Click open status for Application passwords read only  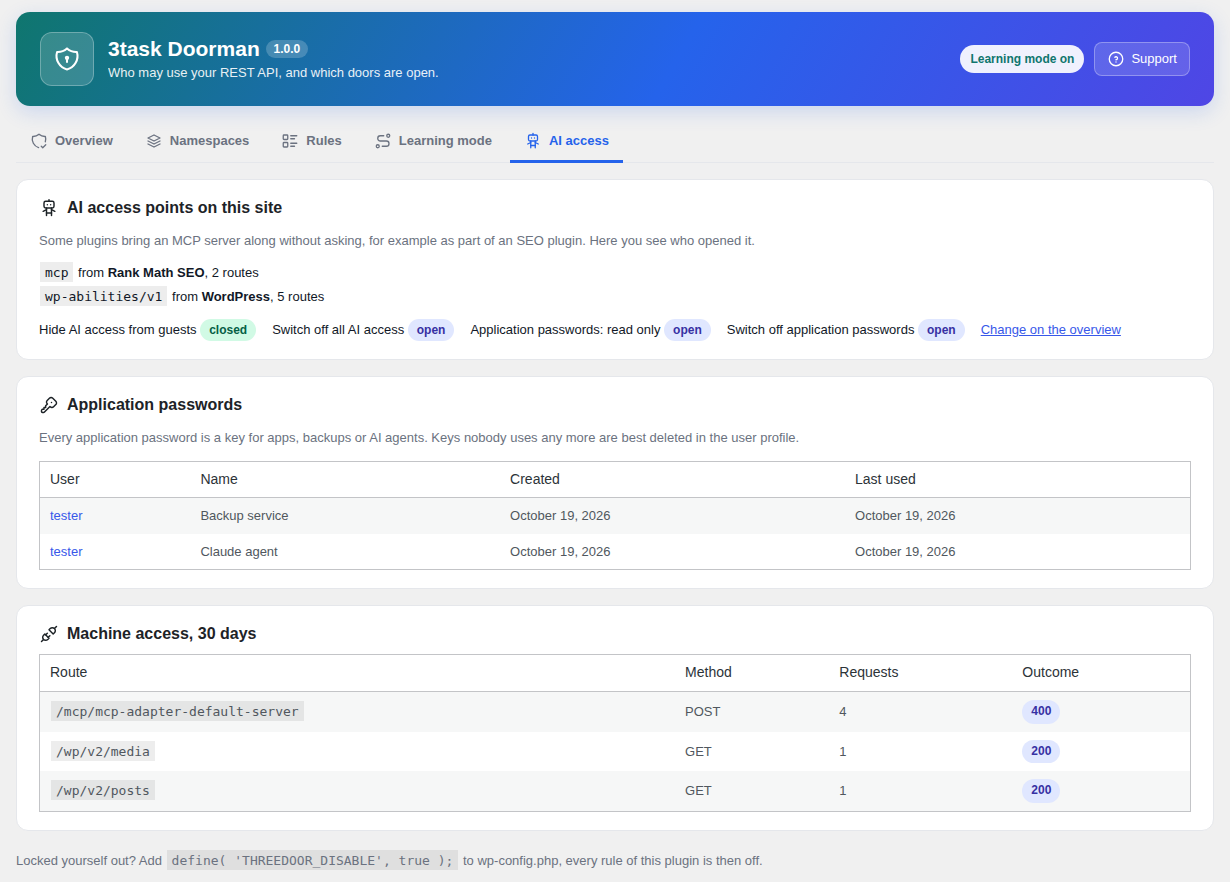pyautogui.click(x=687, y=330)
